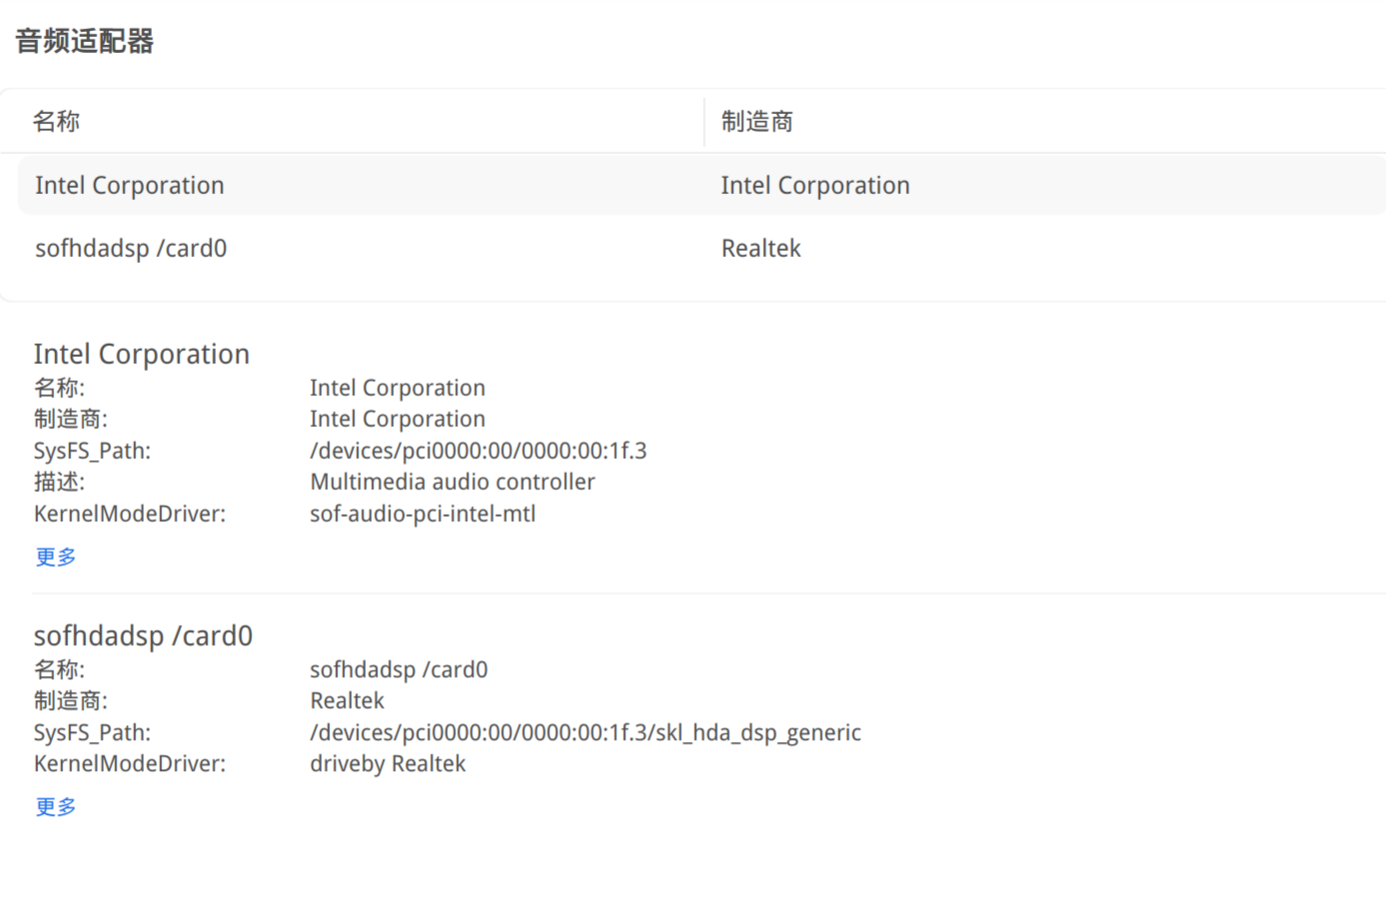Click the Intel Corporation details section heading
This screenshot has width=1386, height=901.
(x=141, y=354)
